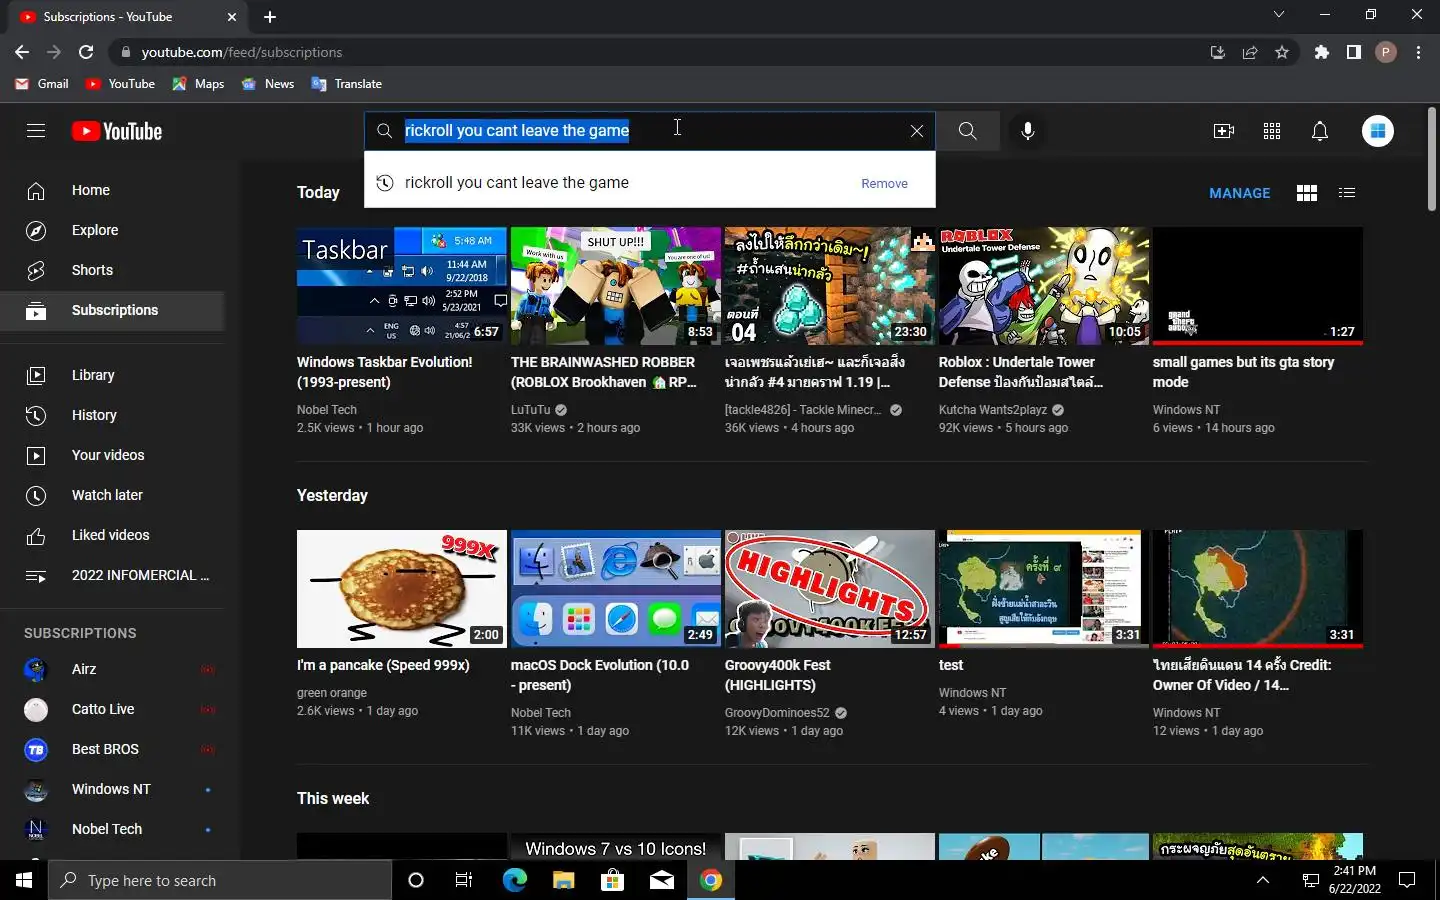Switch to list view layout
The image size is (1440, 900).
click(x=1347, y=193)
